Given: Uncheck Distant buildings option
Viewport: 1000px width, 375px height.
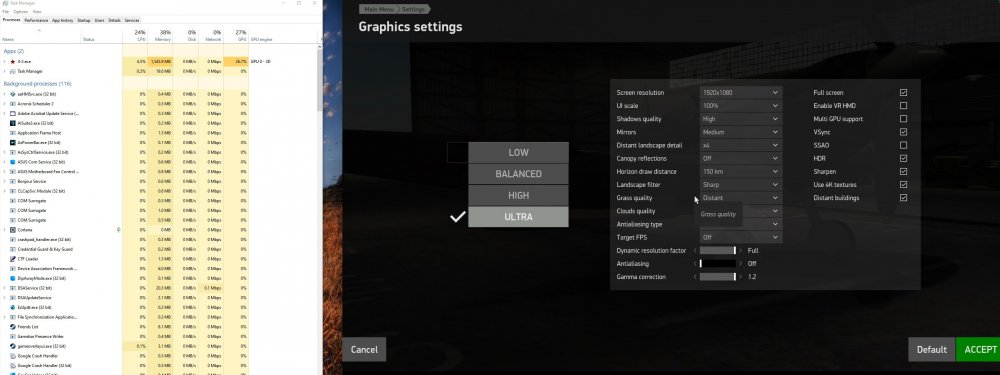Looking at the screenshot, I should tap(904, 198).
